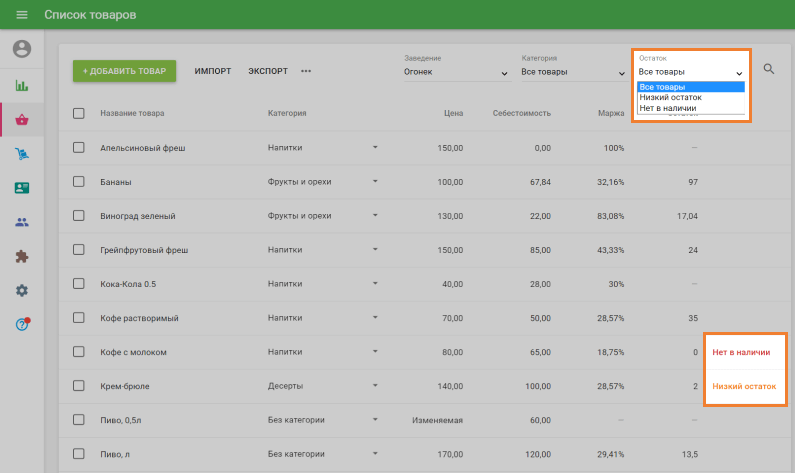Expand category dropdown for Бананы
This screenshot has width=795, height=473.
coord(375,181)
